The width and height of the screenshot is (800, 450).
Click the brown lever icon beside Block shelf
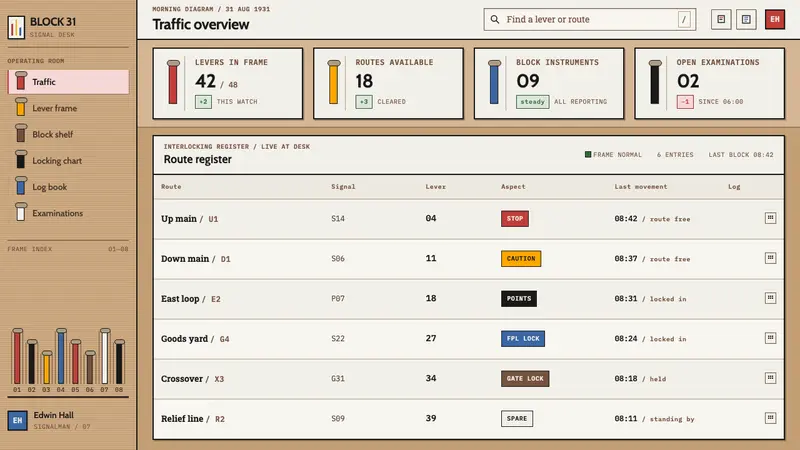pyautogui.click(x=21, y=134)
